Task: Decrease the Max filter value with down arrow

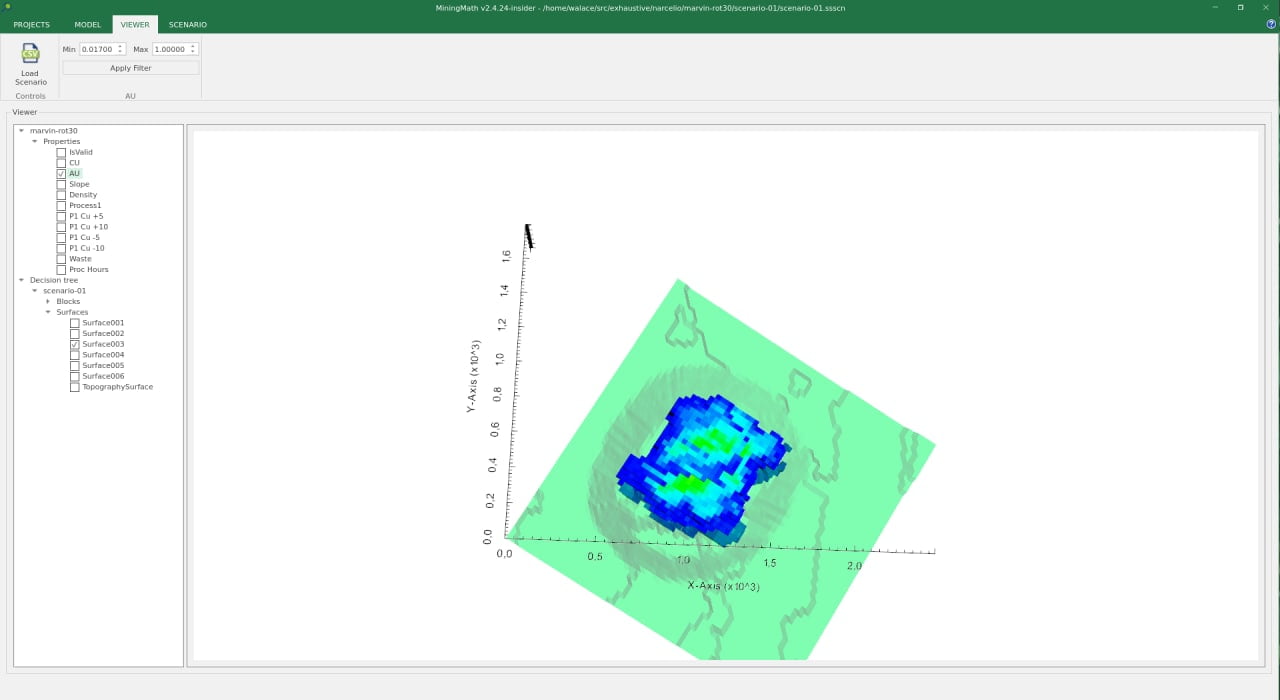Action: tap(194, 52)
